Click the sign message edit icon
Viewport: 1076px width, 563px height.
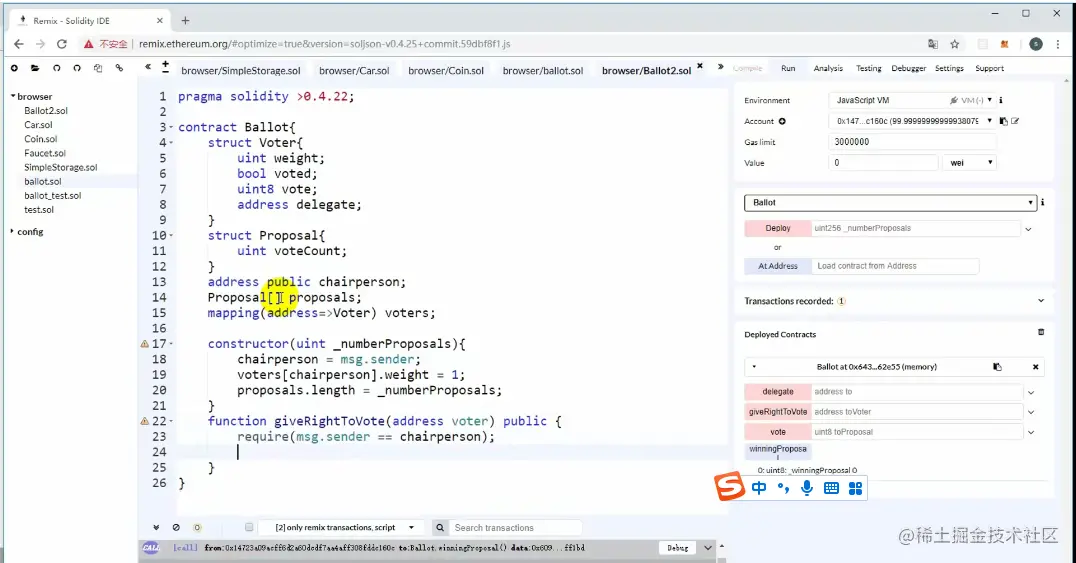click(x=1015, y=121)
